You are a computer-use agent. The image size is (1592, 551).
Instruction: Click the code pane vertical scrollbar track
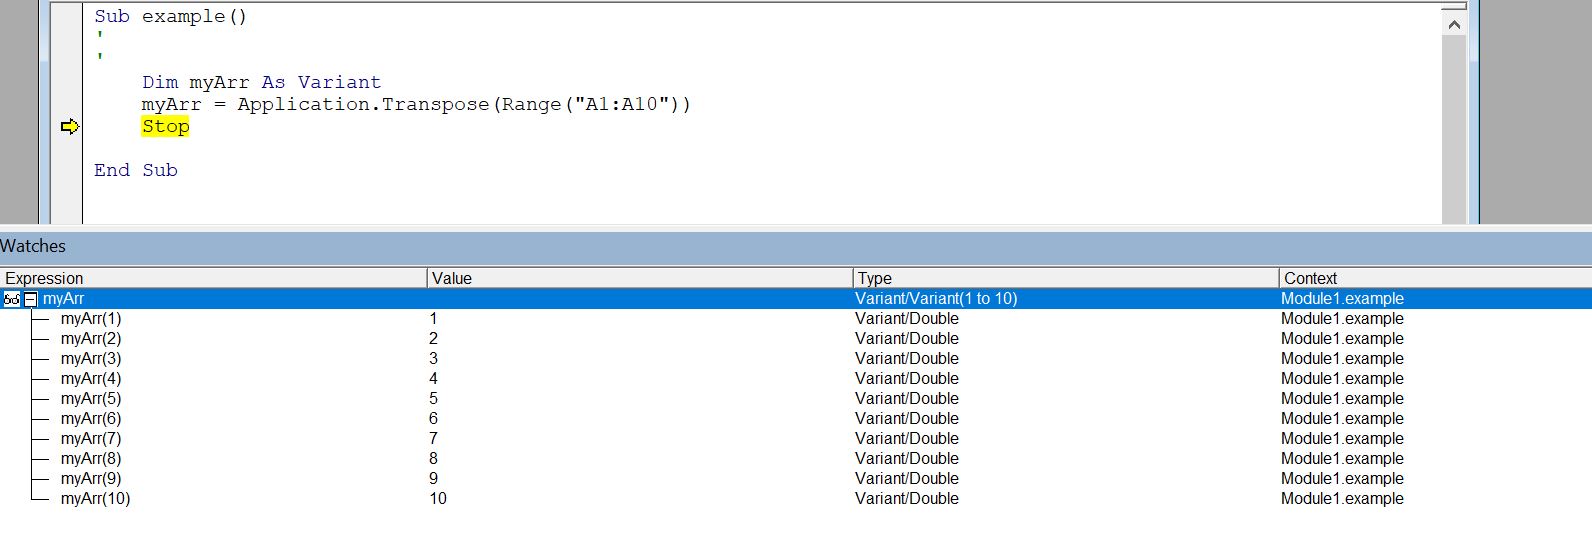point(1454,130)
